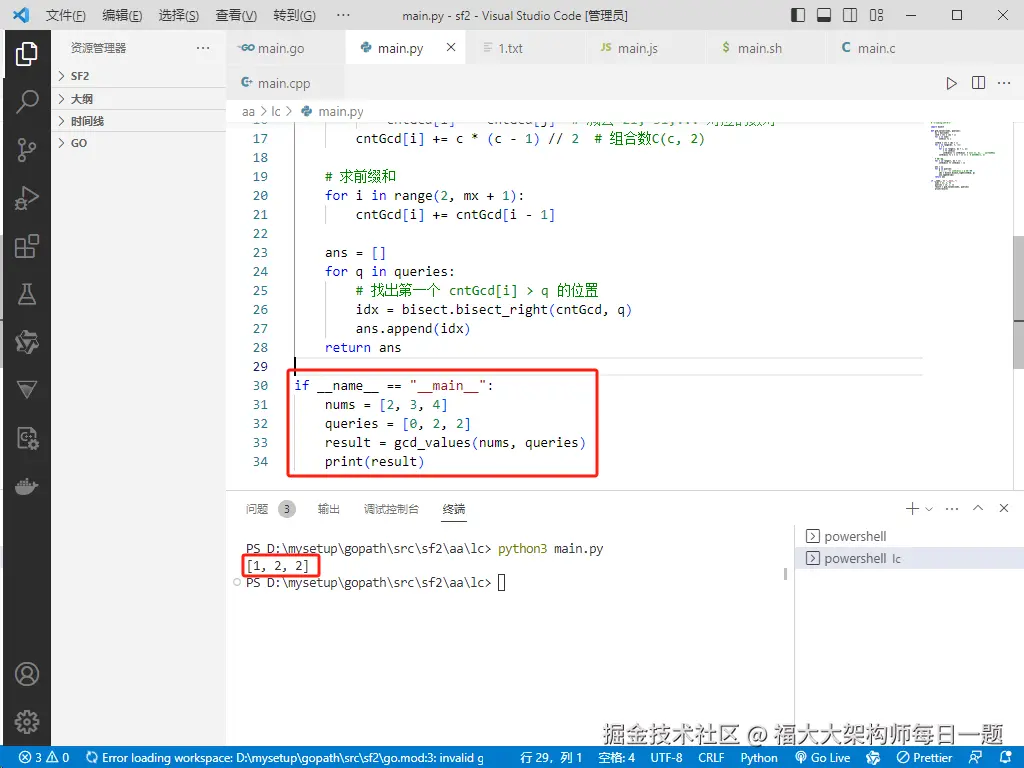Open the 问题 problems panel tab

pos(257,509)
